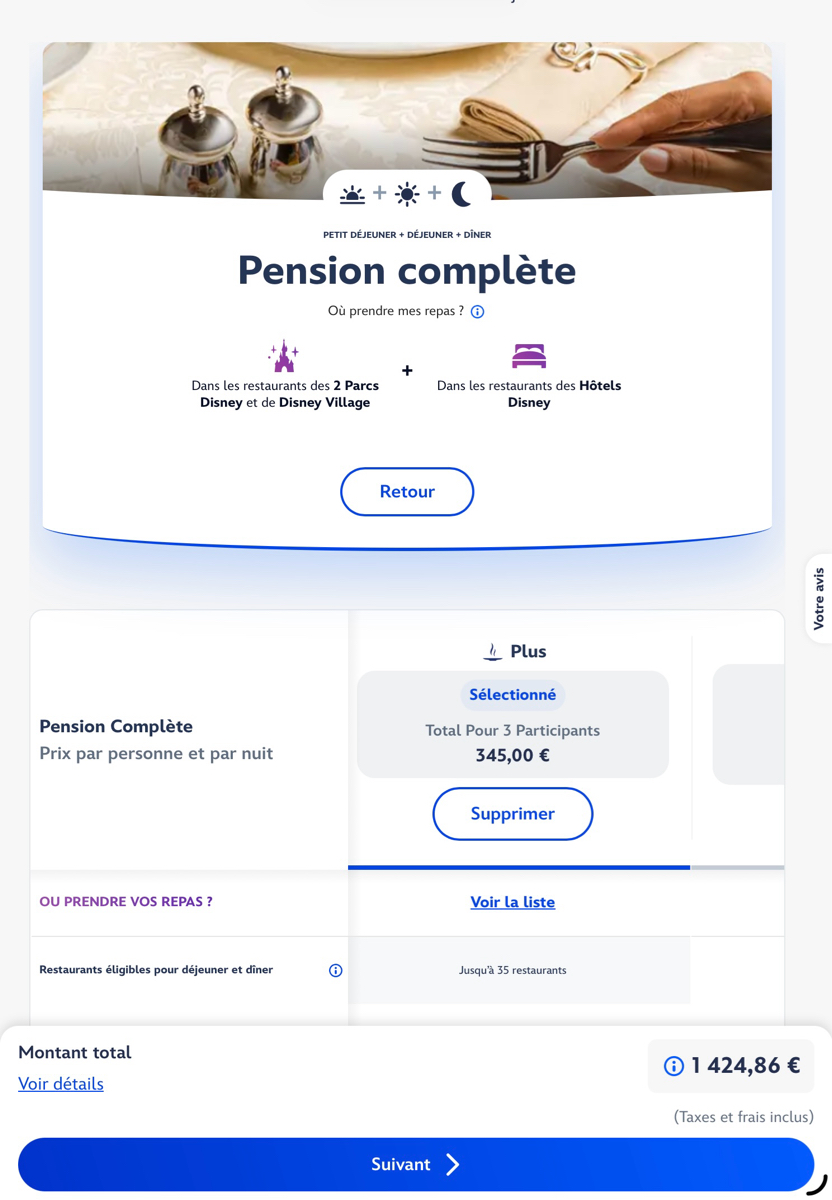This screenshot has width=832, height=1200.
Task: Click the chevron arrow on Suivant
Action: [453, 1164]
